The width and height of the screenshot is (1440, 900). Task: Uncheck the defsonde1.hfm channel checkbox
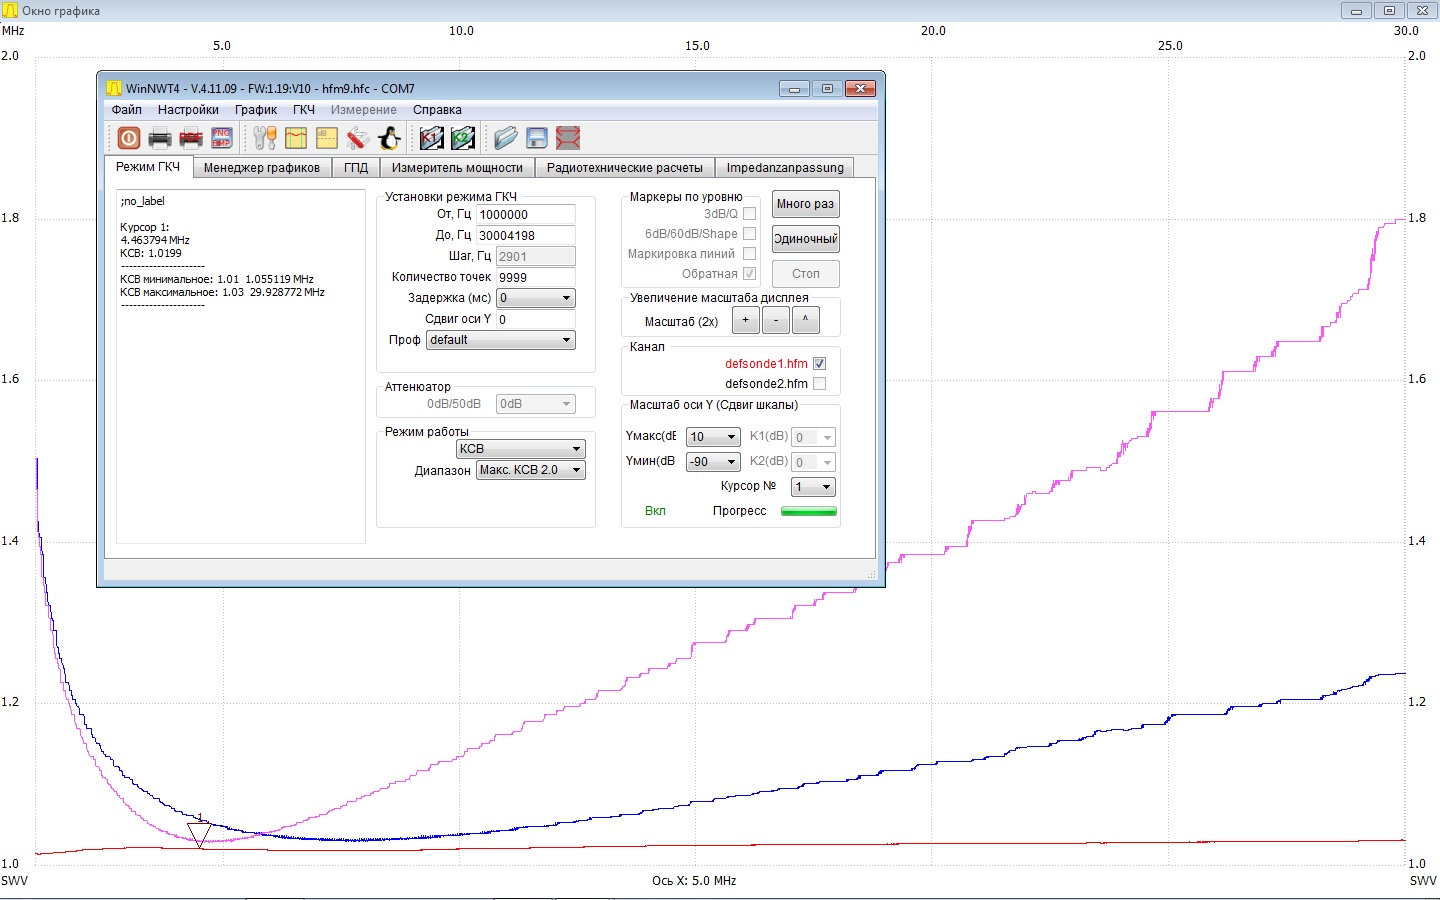[x=819, y=363]
